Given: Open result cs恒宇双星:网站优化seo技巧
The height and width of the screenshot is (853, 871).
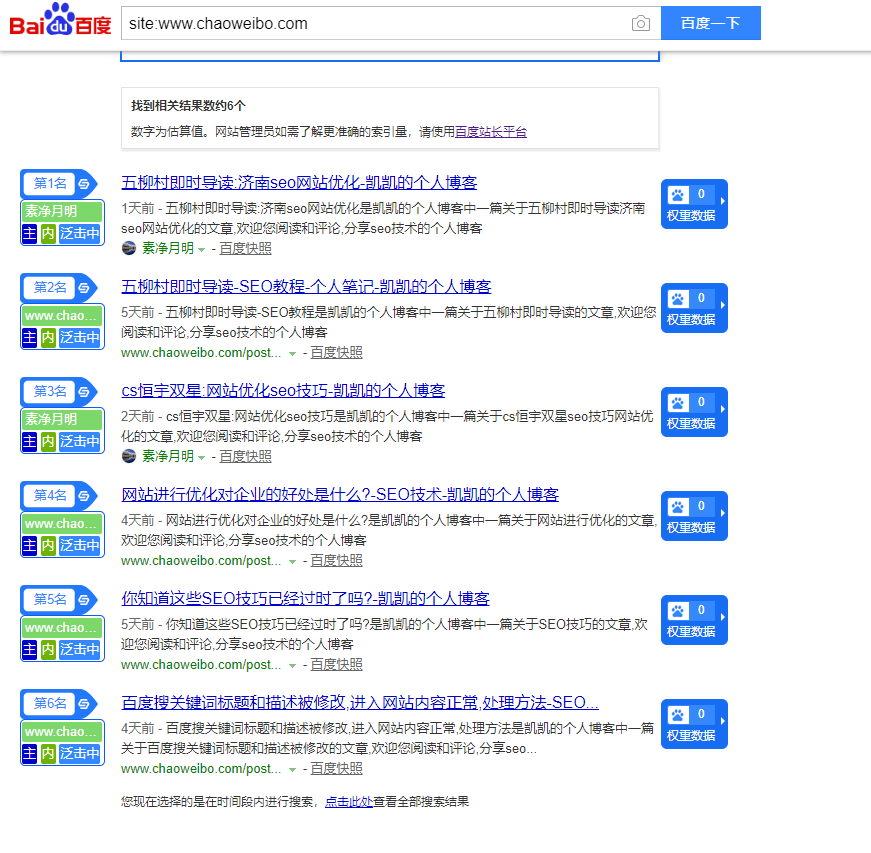Looking at the screenshot, I should (x=283, y=390).
